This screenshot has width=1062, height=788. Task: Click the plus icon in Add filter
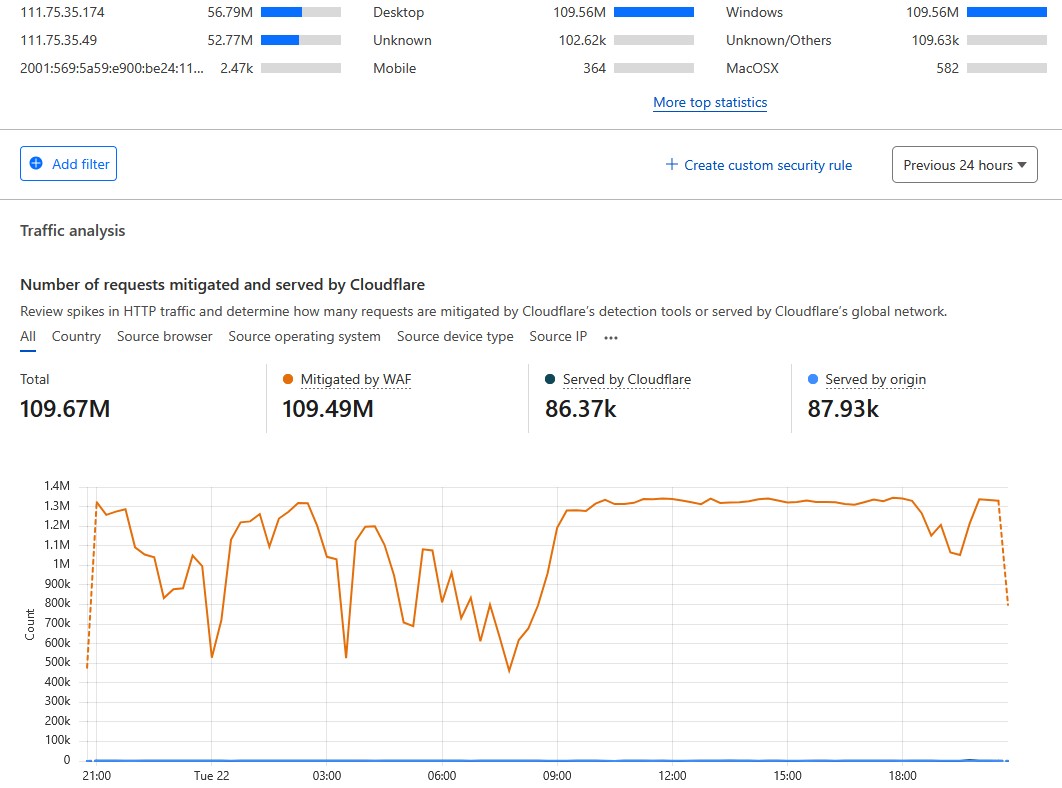[37, 164]
